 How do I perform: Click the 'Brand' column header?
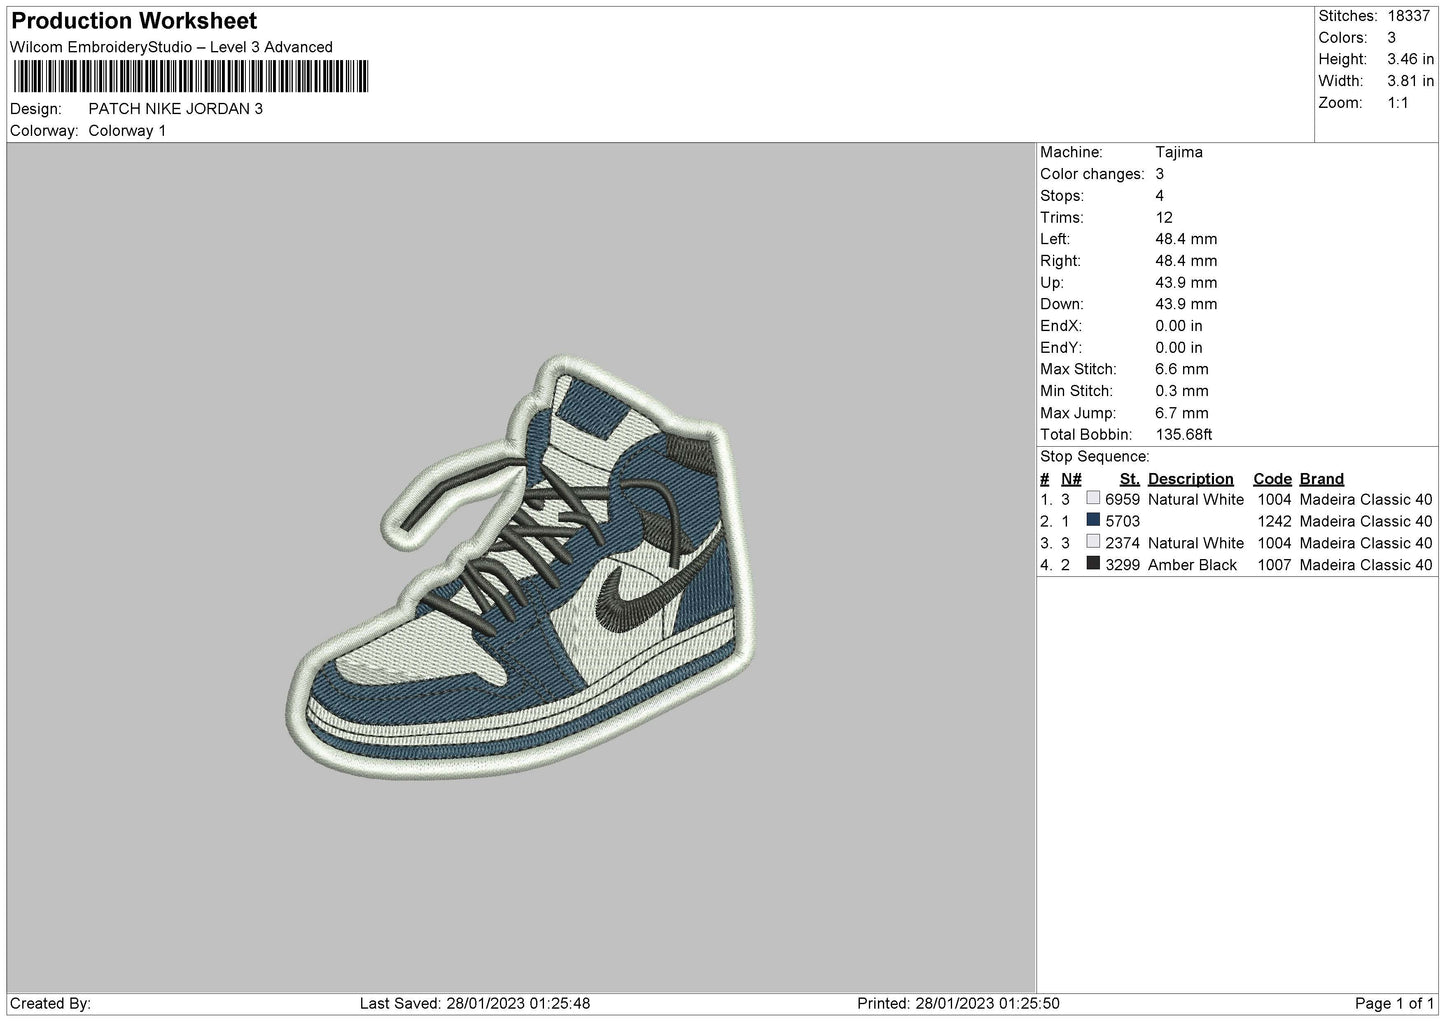tap(1322, 479)
